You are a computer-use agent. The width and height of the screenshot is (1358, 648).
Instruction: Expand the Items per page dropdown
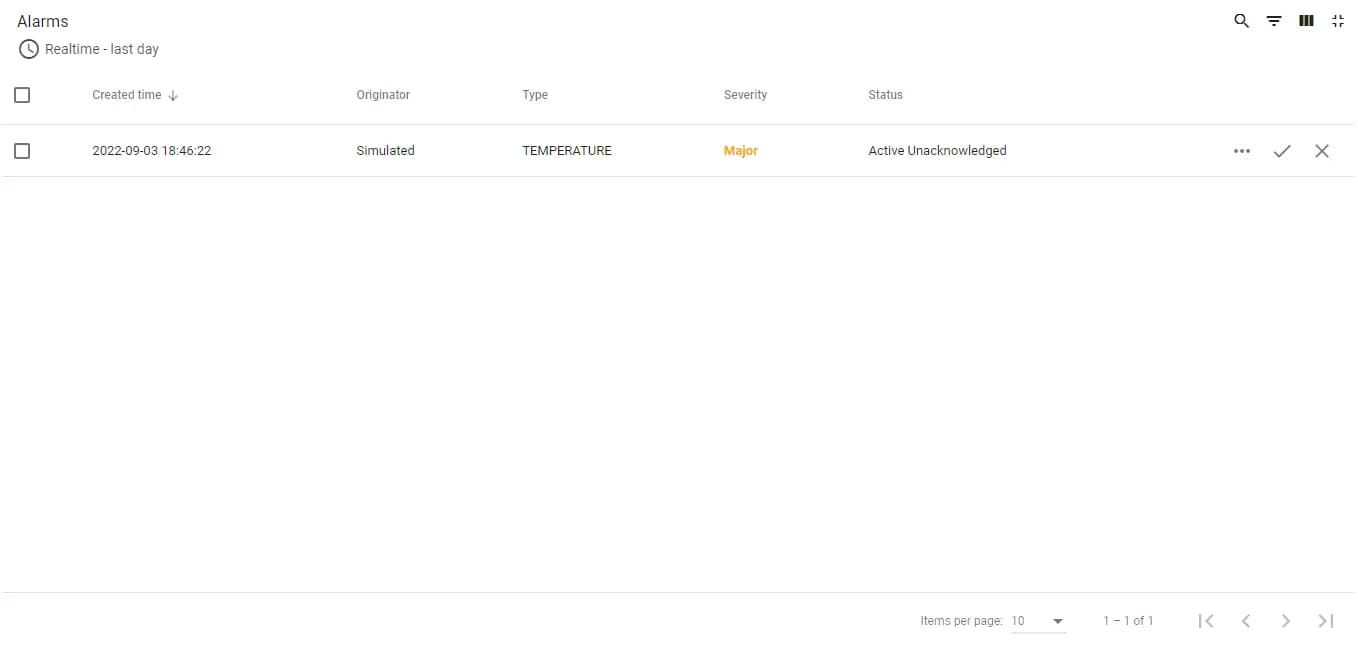(1038, 621)
